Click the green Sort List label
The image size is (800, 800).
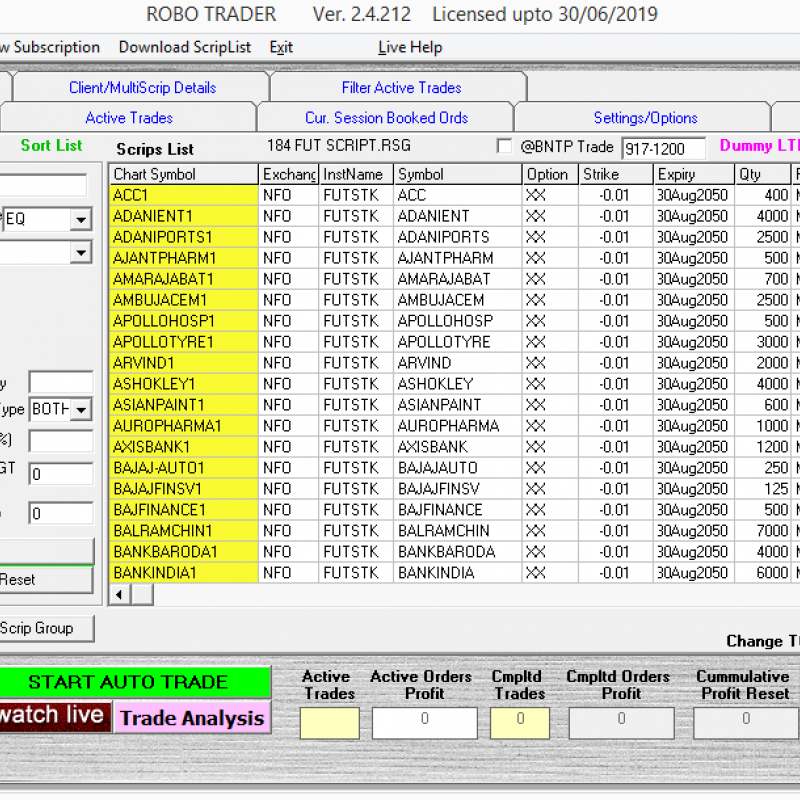click(x=50, y=145)
